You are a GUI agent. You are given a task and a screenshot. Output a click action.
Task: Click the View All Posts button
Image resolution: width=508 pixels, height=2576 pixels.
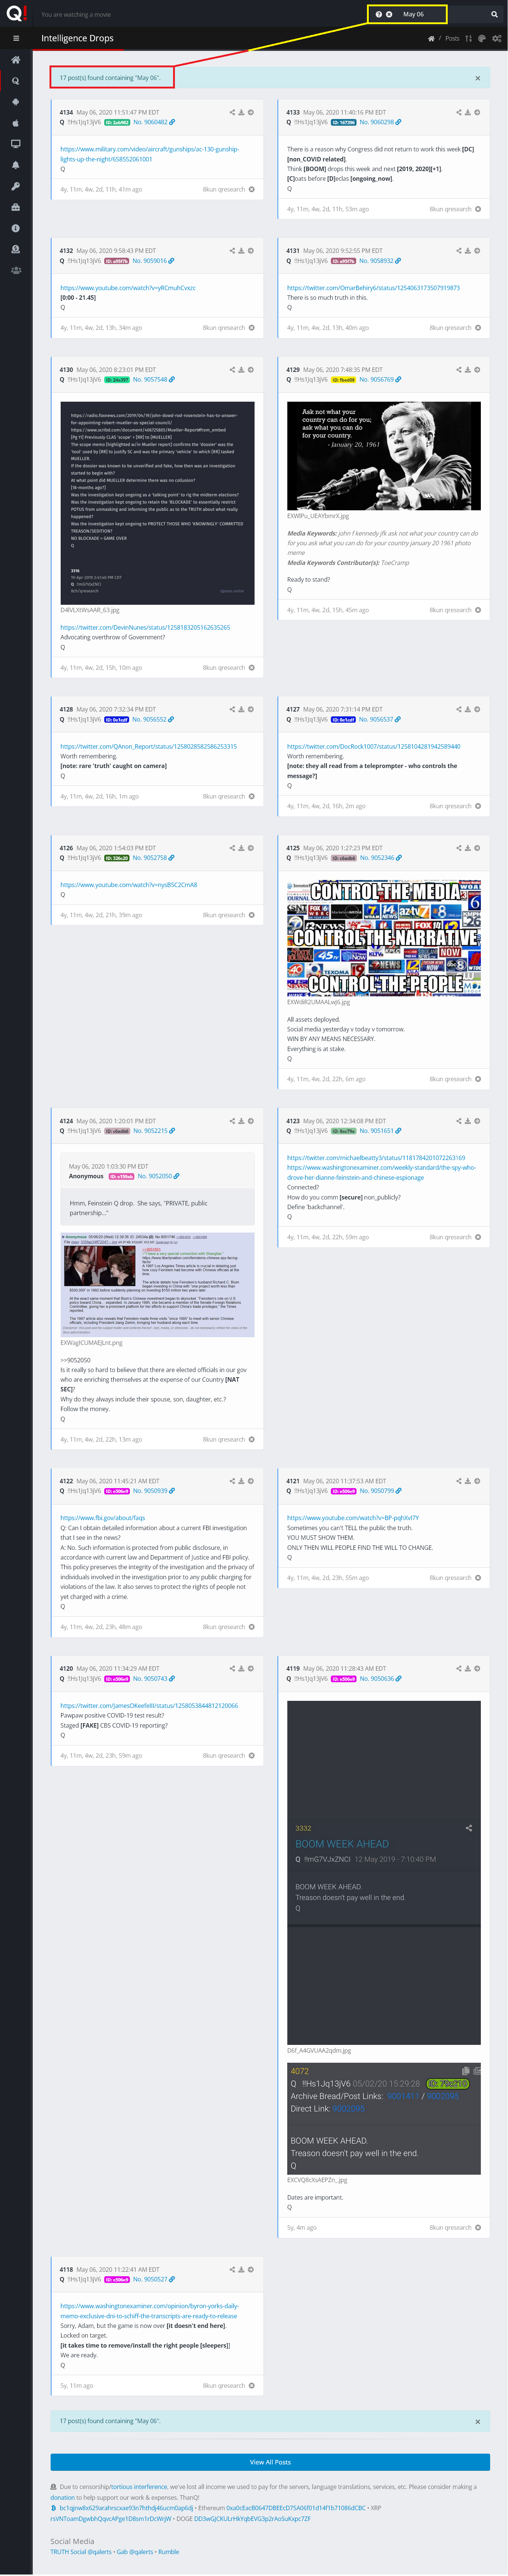pos(270,2462)
